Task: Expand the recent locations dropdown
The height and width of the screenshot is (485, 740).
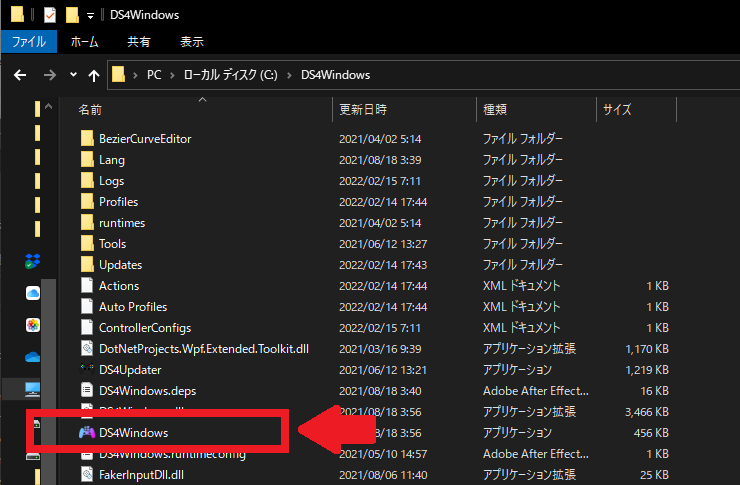Action: point(73,75)
